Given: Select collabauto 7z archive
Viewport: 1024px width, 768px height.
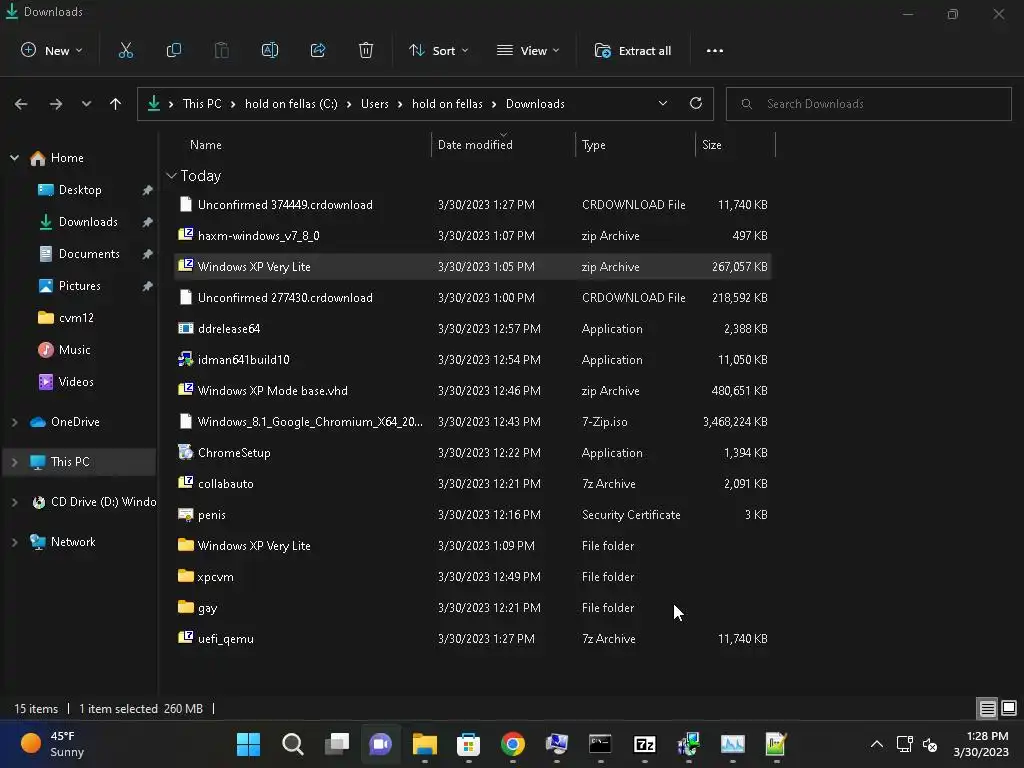Looking at the screenshot, I should click(x=473, y=484).
